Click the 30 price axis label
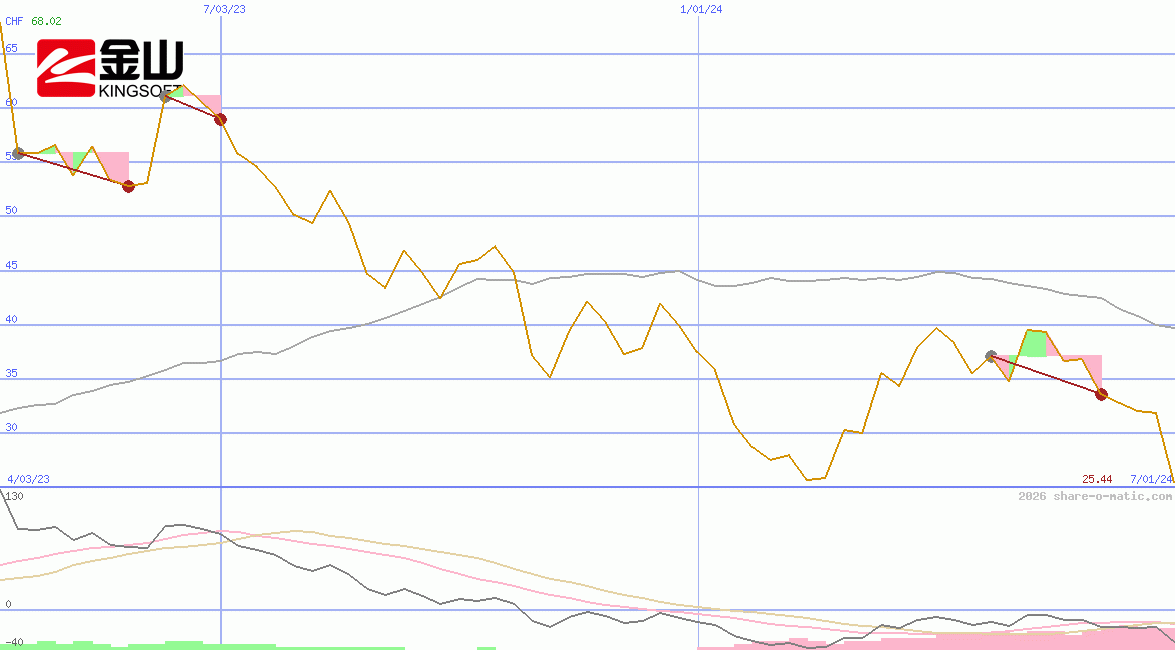Screen dimensions: 1175x650 click(11, 427)
